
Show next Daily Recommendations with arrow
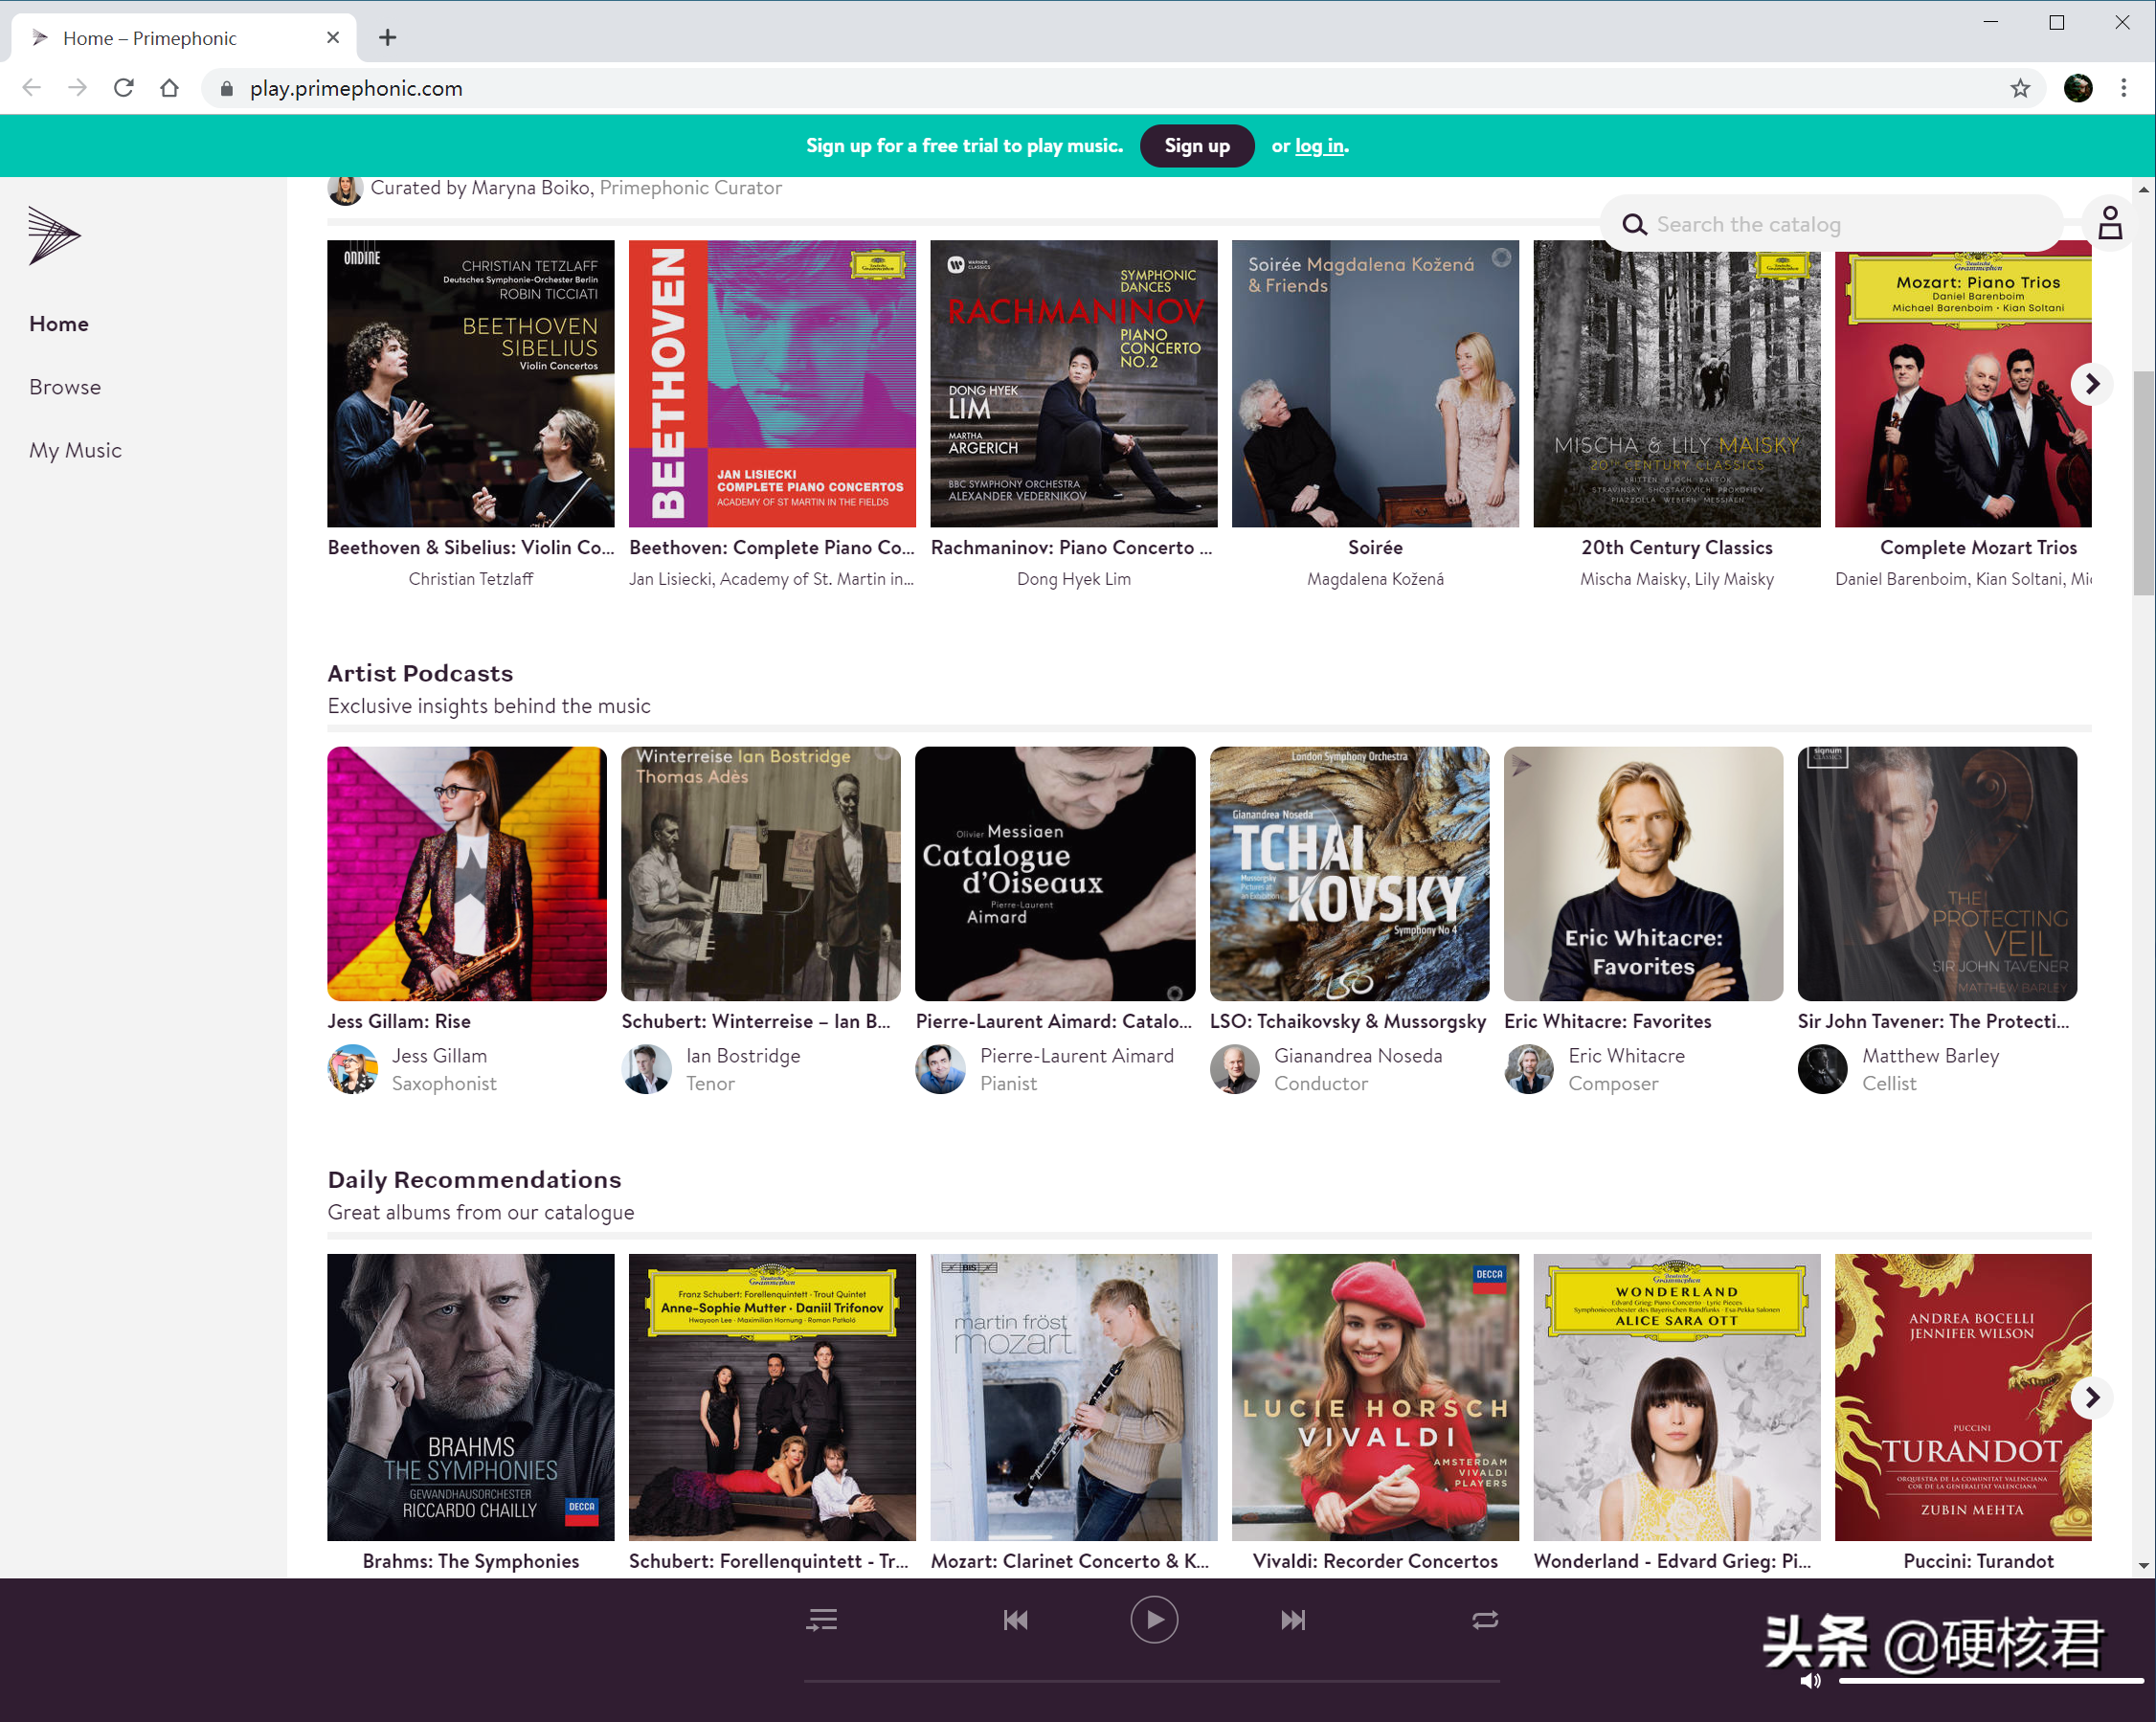(2091, 1397)
